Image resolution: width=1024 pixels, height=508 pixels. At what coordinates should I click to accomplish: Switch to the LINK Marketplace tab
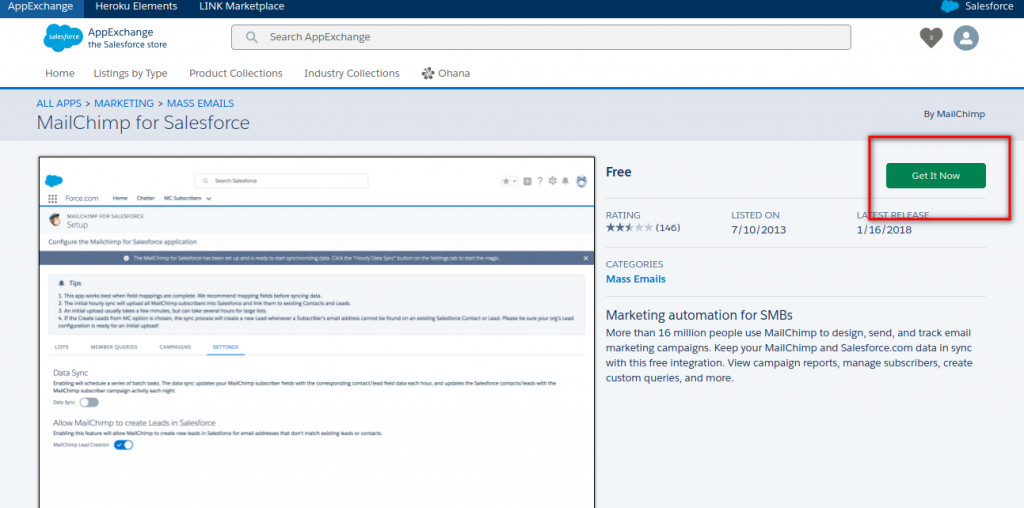tap(242, 7)
